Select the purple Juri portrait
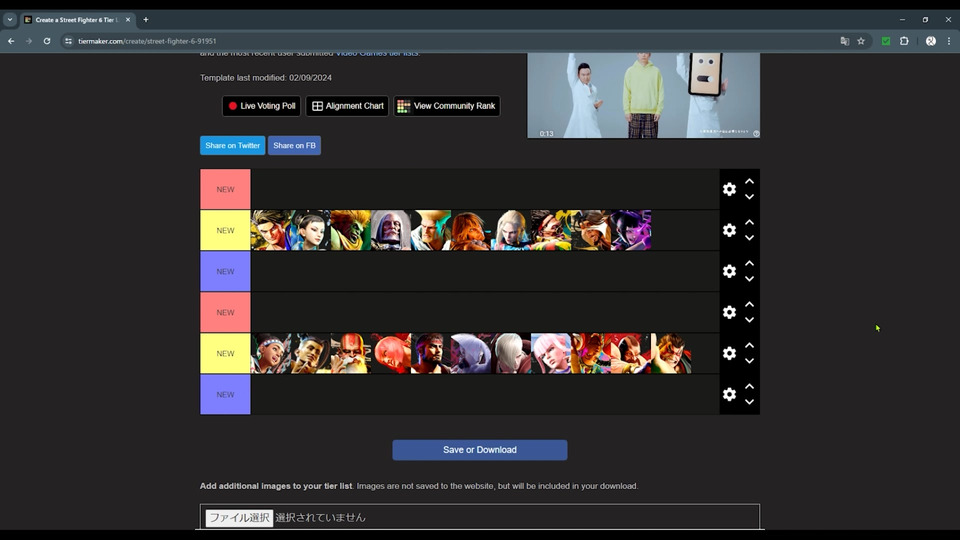Screen dimensions: 960x540 coord(631,230)
